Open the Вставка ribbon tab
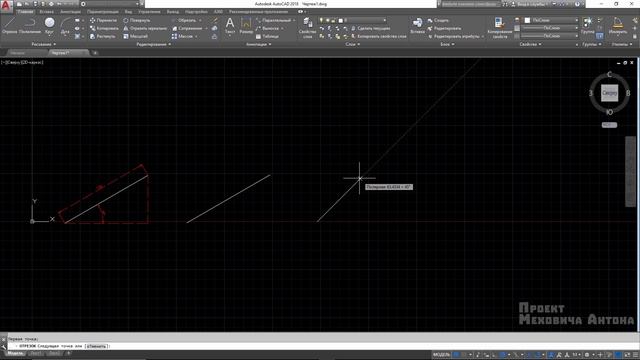The height and width of the screenshot is (360, 640). click(47, 12)
